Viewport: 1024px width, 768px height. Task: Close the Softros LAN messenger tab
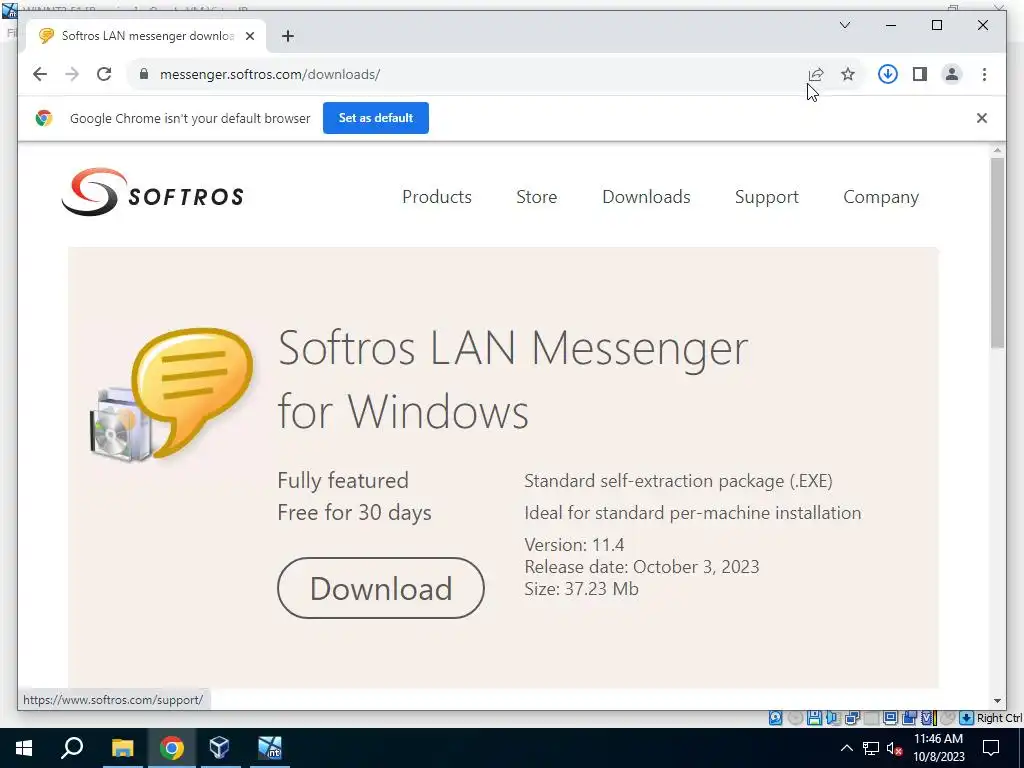point(249,36)
